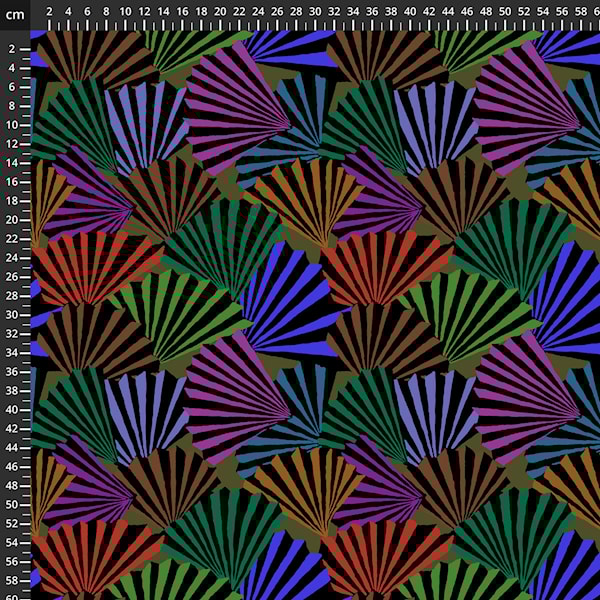Screen dimensions: 600x600
Task: Click the 4 mark on the vertical ruler
Action: (12, 68)
